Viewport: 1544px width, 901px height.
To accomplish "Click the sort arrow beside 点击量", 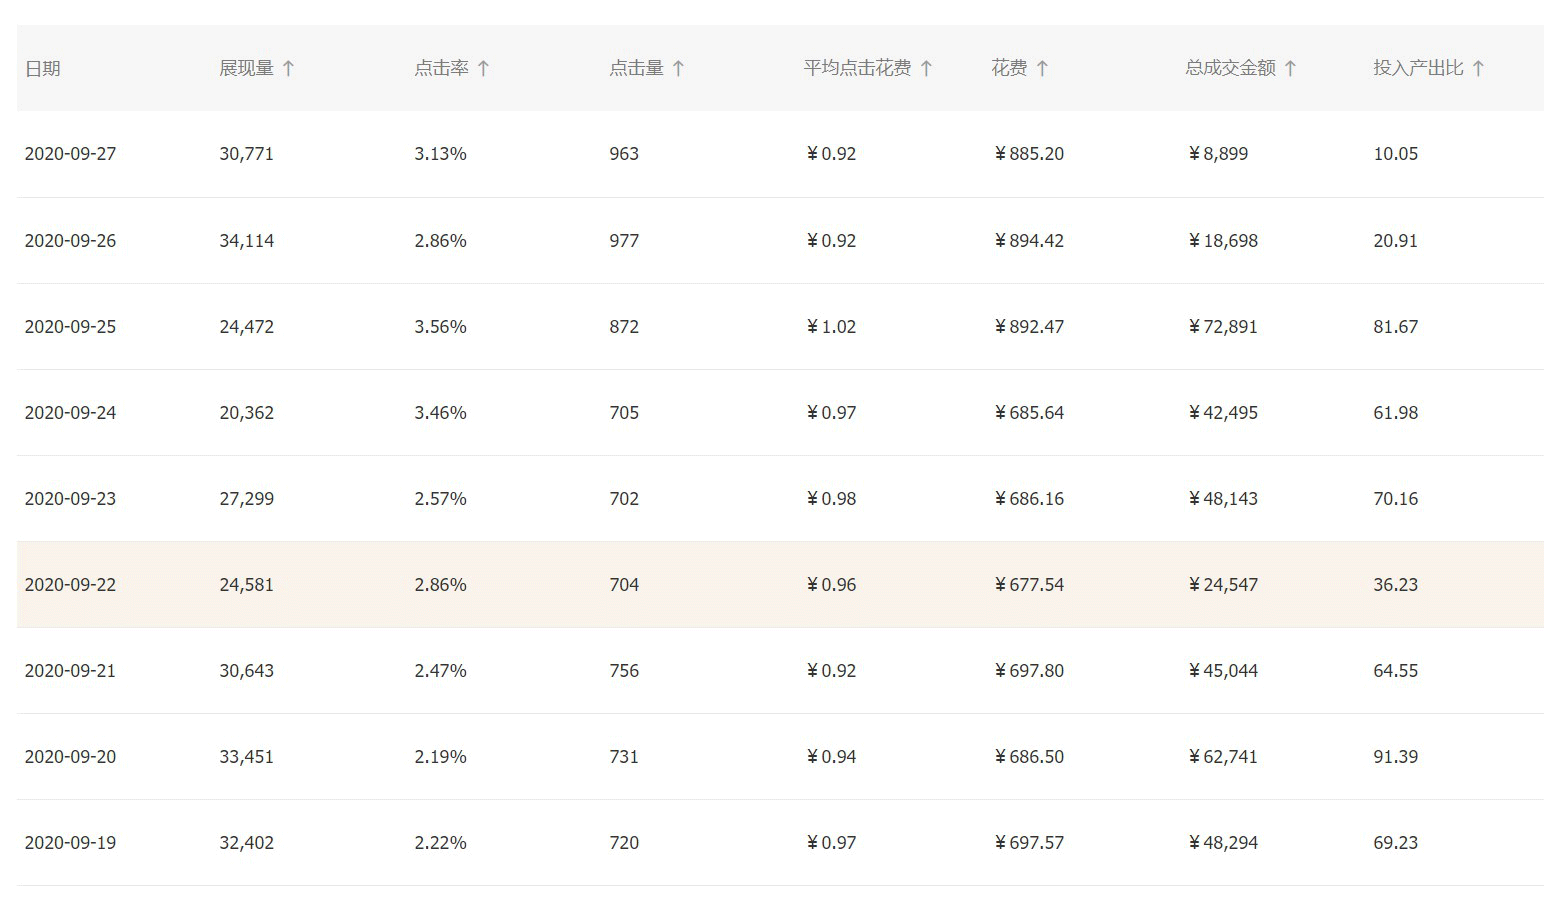I will (678, 68).
